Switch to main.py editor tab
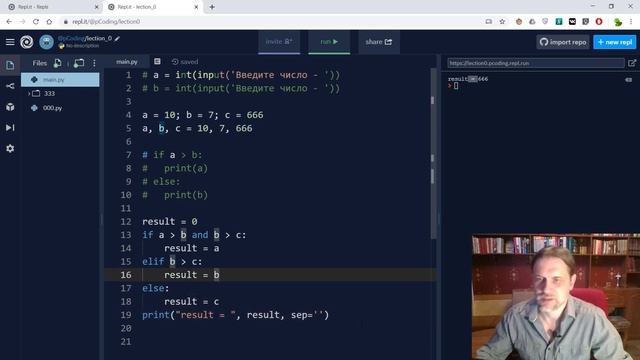This screenshot has height=360, width=640. pos(127,62)
